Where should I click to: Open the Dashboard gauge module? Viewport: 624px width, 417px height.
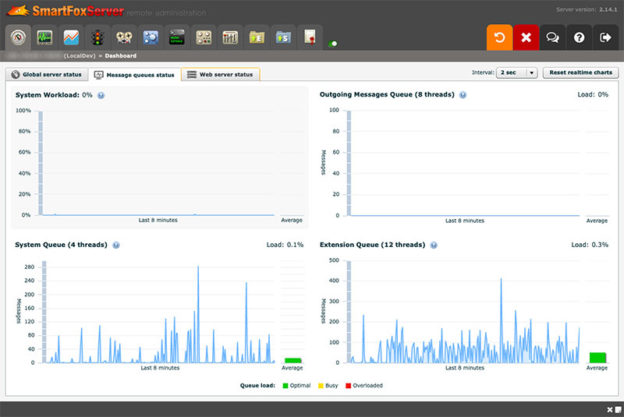(x=18, y=37)
